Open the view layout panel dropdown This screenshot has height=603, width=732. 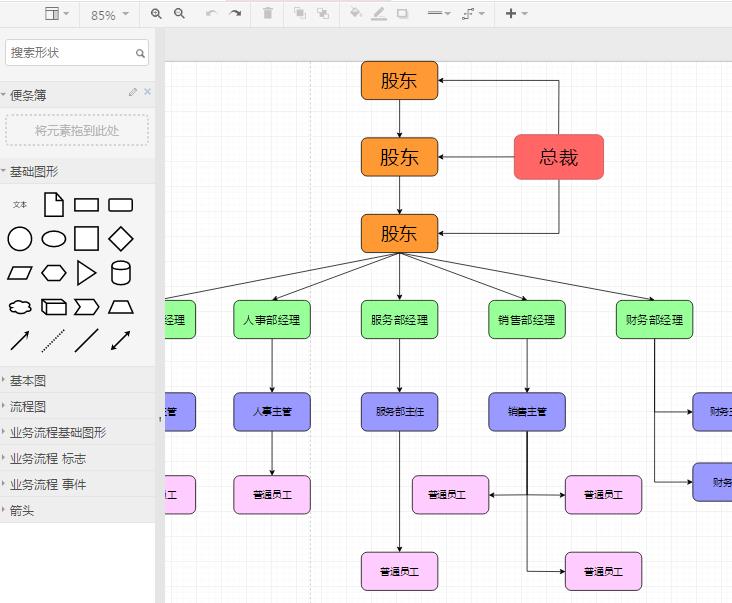[56, 14]
